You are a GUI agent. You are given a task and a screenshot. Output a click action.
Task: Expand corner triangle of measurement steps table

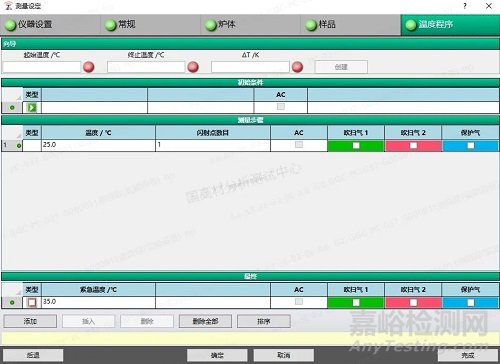(x=19, y=136)
